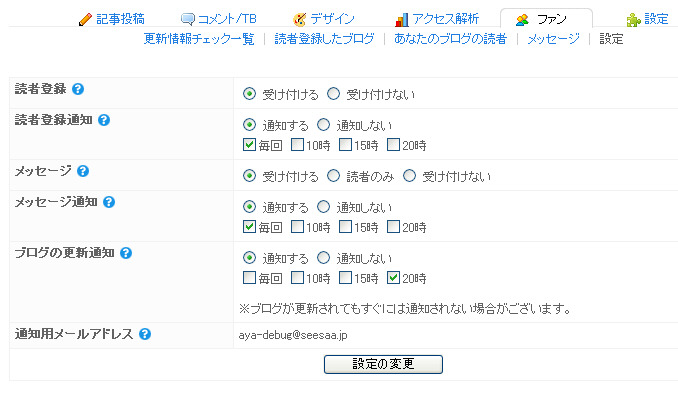
Task: Click the コメント/TB speech bubble icon
Action: pos(188,19)
